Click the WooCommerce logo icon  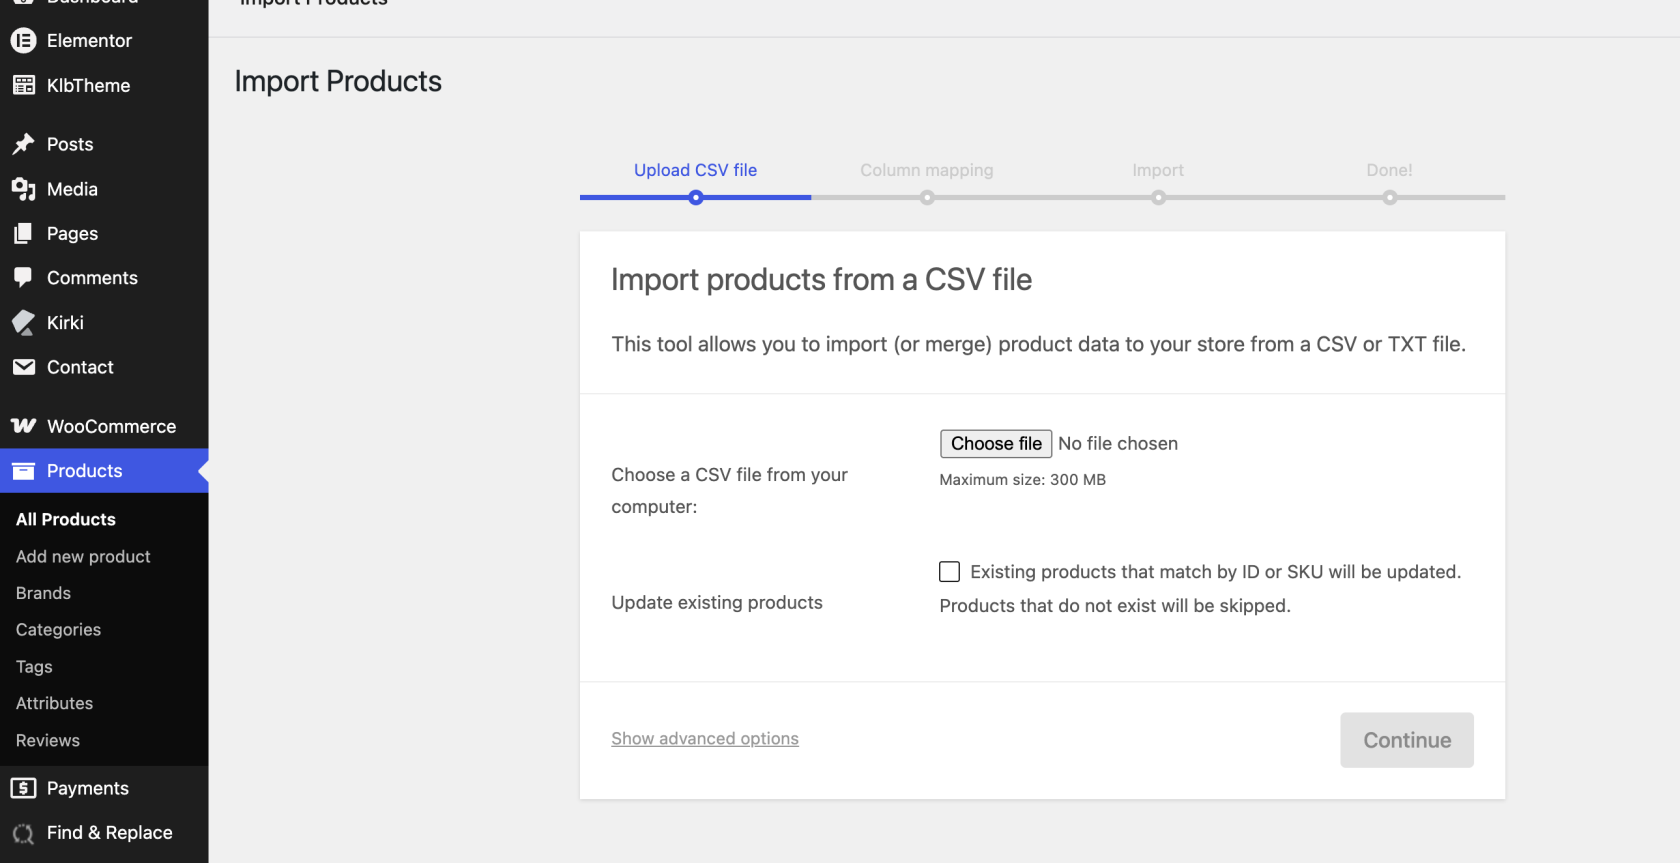pyautogui.click(x=23, y=426)
